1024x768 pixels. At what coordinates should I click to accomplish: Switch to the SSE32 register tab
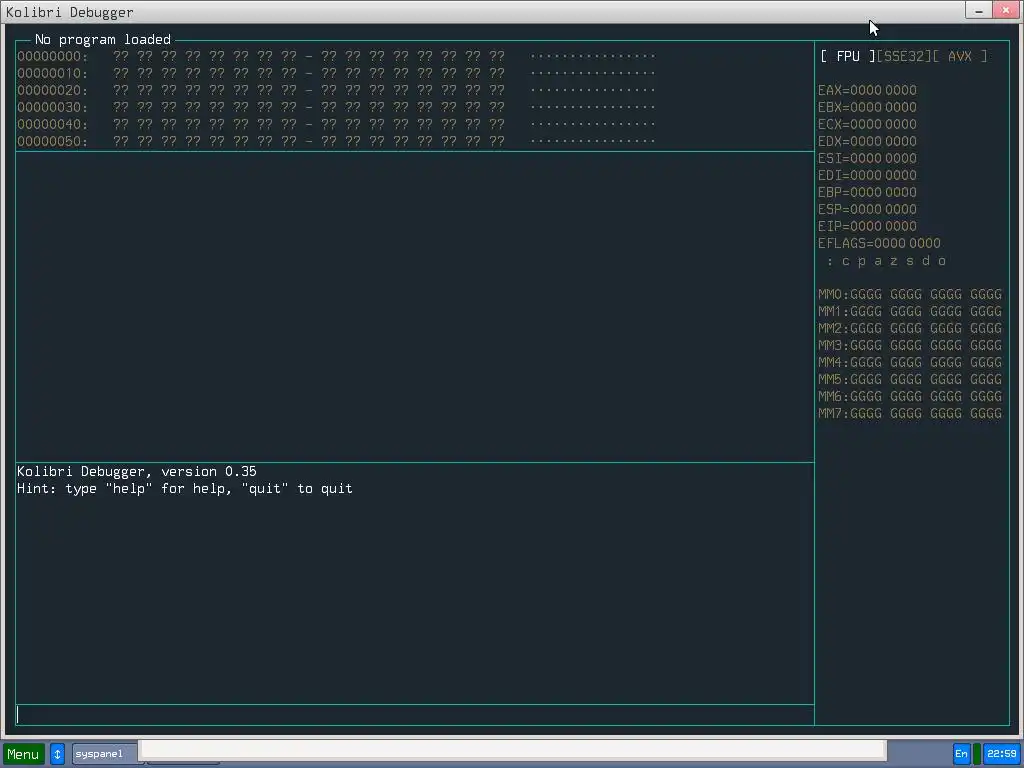click(x=903, y=56)
